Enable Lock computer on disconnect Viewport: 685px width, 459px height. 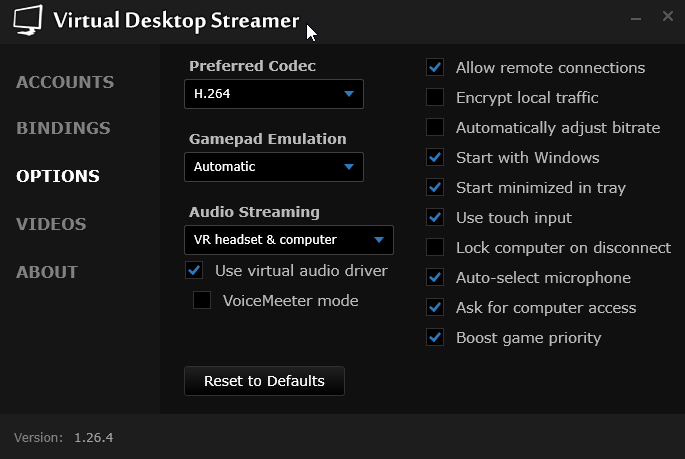(435, 247)
